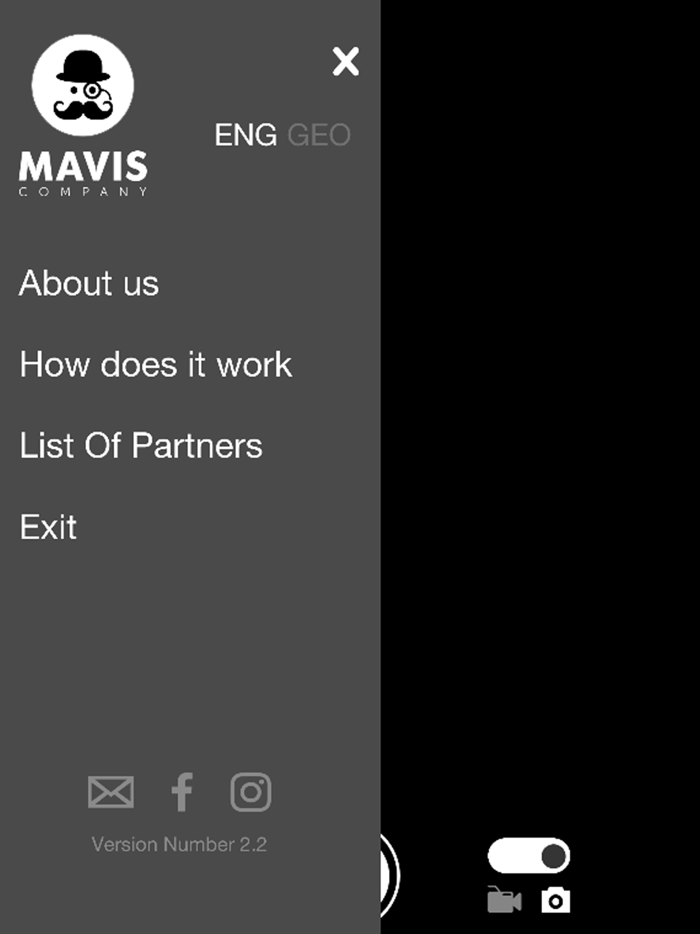
Task: Tap the X to close the menu
Action: [345, 62]
